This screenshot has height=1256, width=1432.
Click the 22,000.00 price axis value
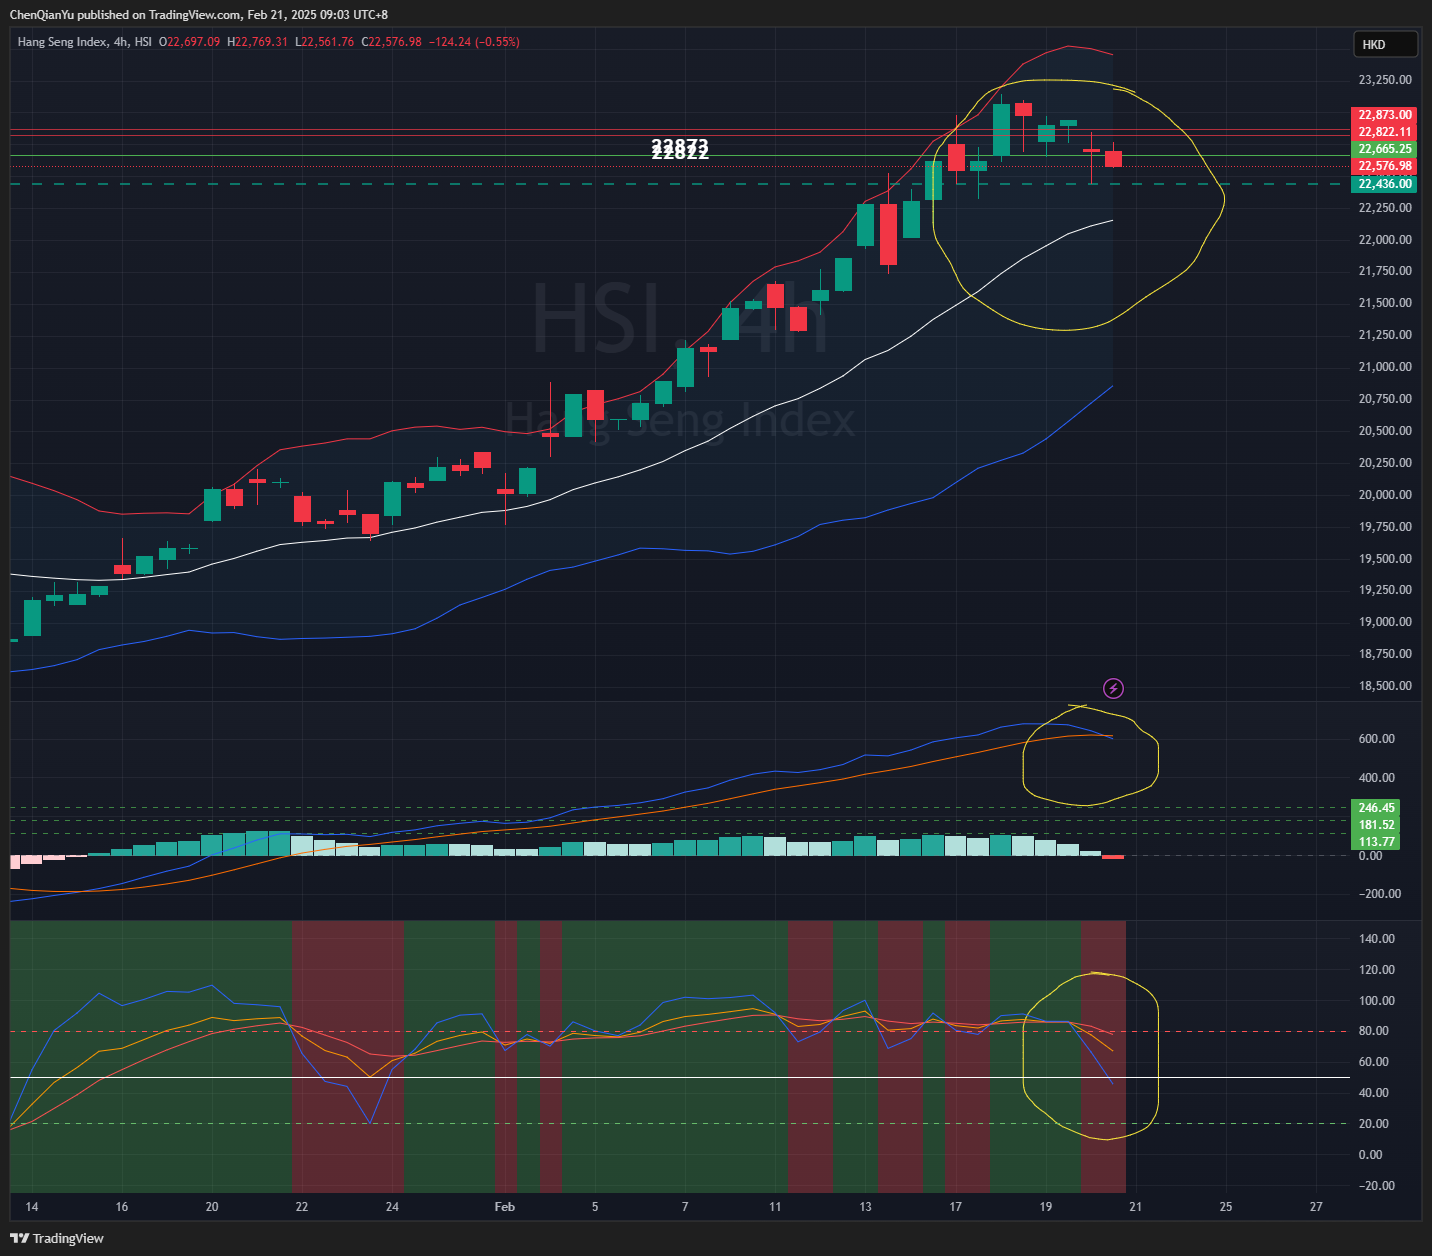coord(1385,240)
